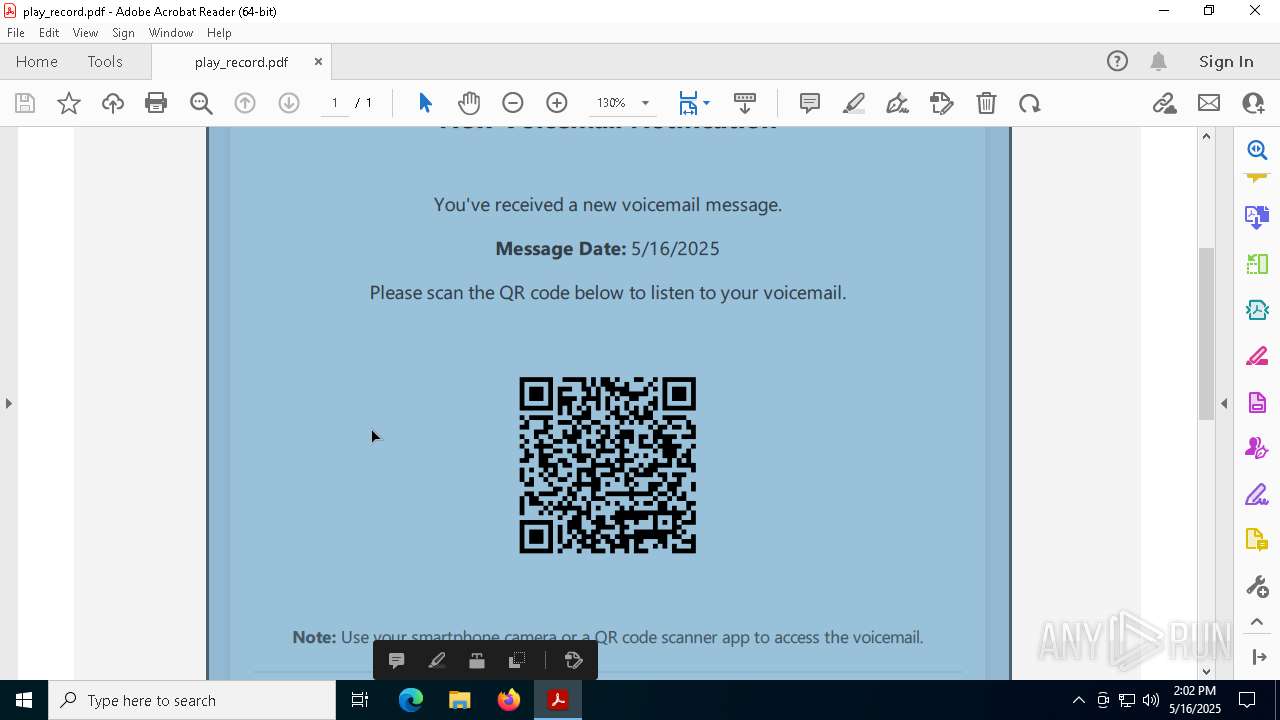Open the yellow document tool in right pane
This screenshot has width=1280, height=720.
pyautogui.click(x=1257, y=540)
